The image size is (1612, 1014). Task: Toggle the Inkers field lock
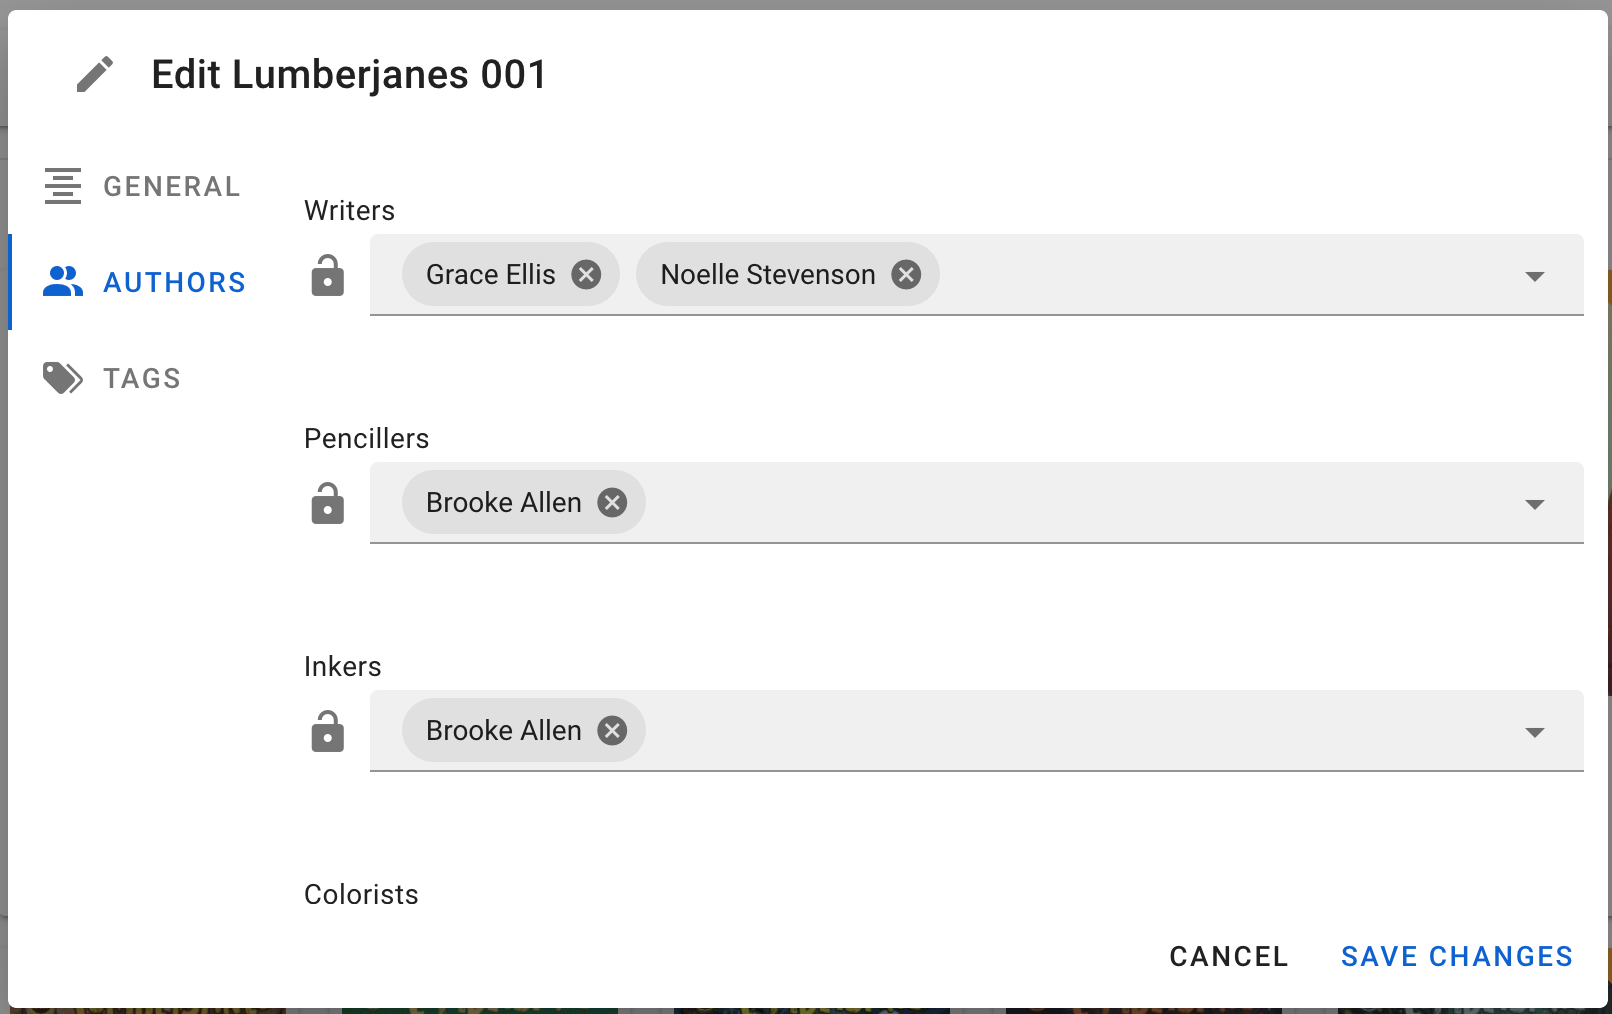(x=327, y=732)
